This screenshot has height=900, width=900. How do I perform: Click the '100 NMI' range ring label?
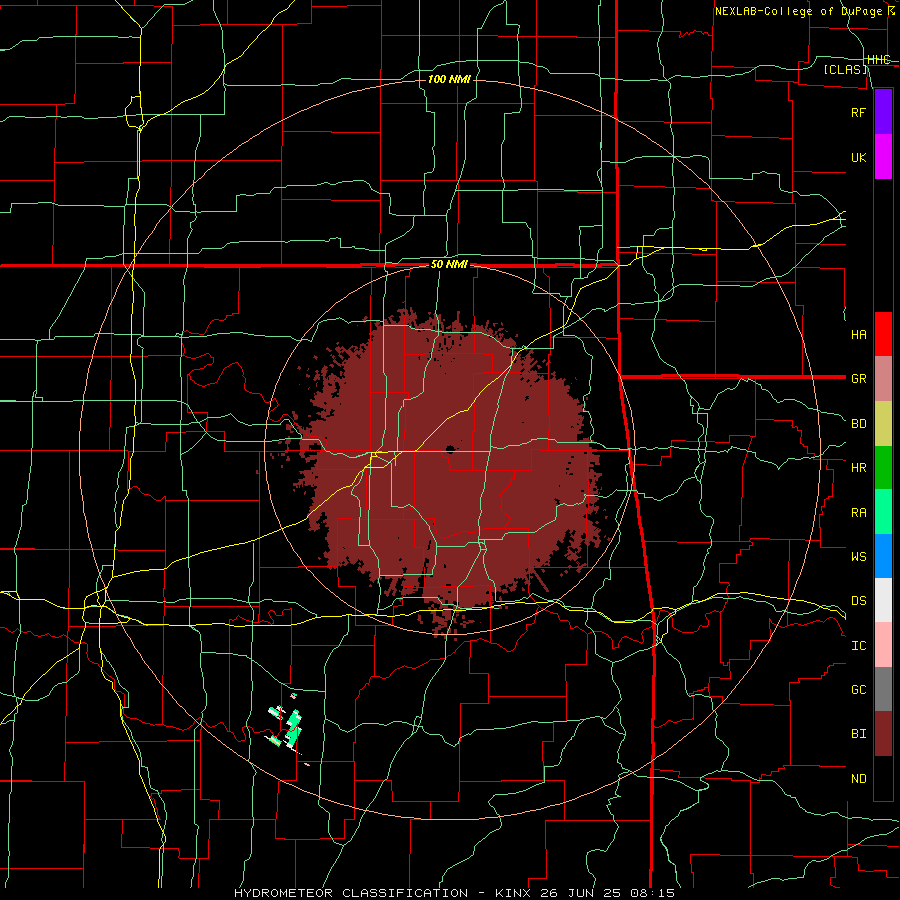pos(449,79)
